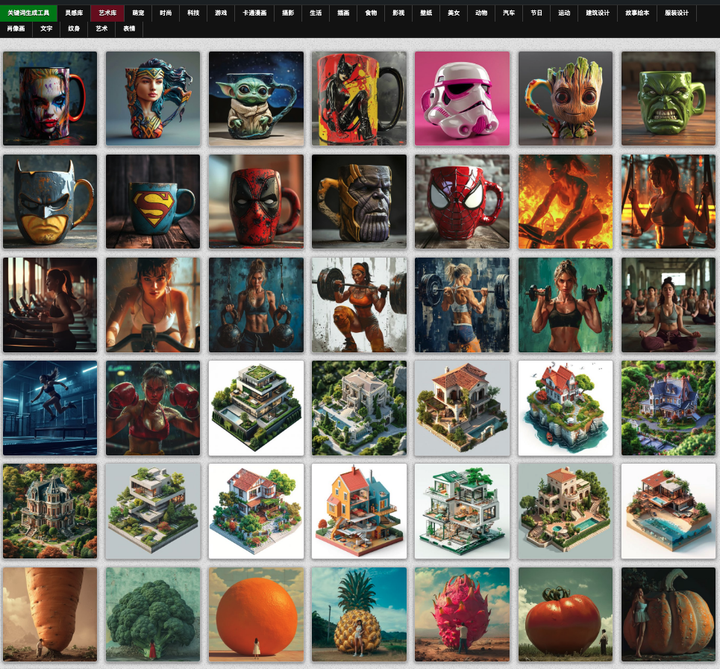View the red boxing gloves woman image
Viewport: 720px width, 669px height.
pos(153,408)
